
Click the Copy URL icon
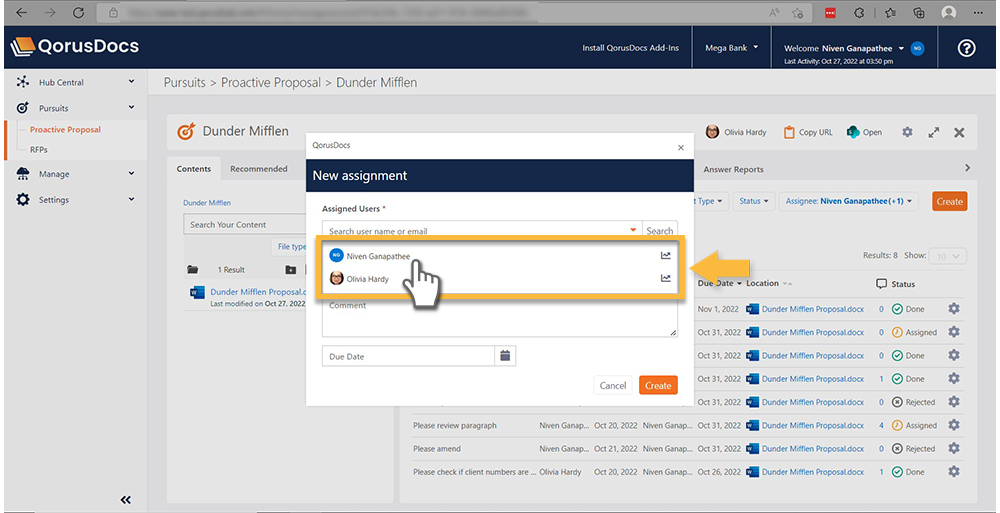789,132
